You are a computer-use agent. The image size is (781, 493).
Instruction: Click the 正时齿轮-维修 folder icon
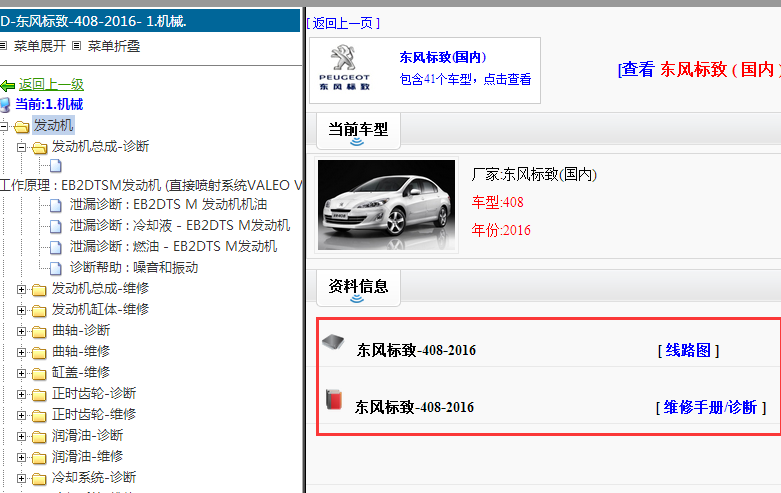(39, 415)
